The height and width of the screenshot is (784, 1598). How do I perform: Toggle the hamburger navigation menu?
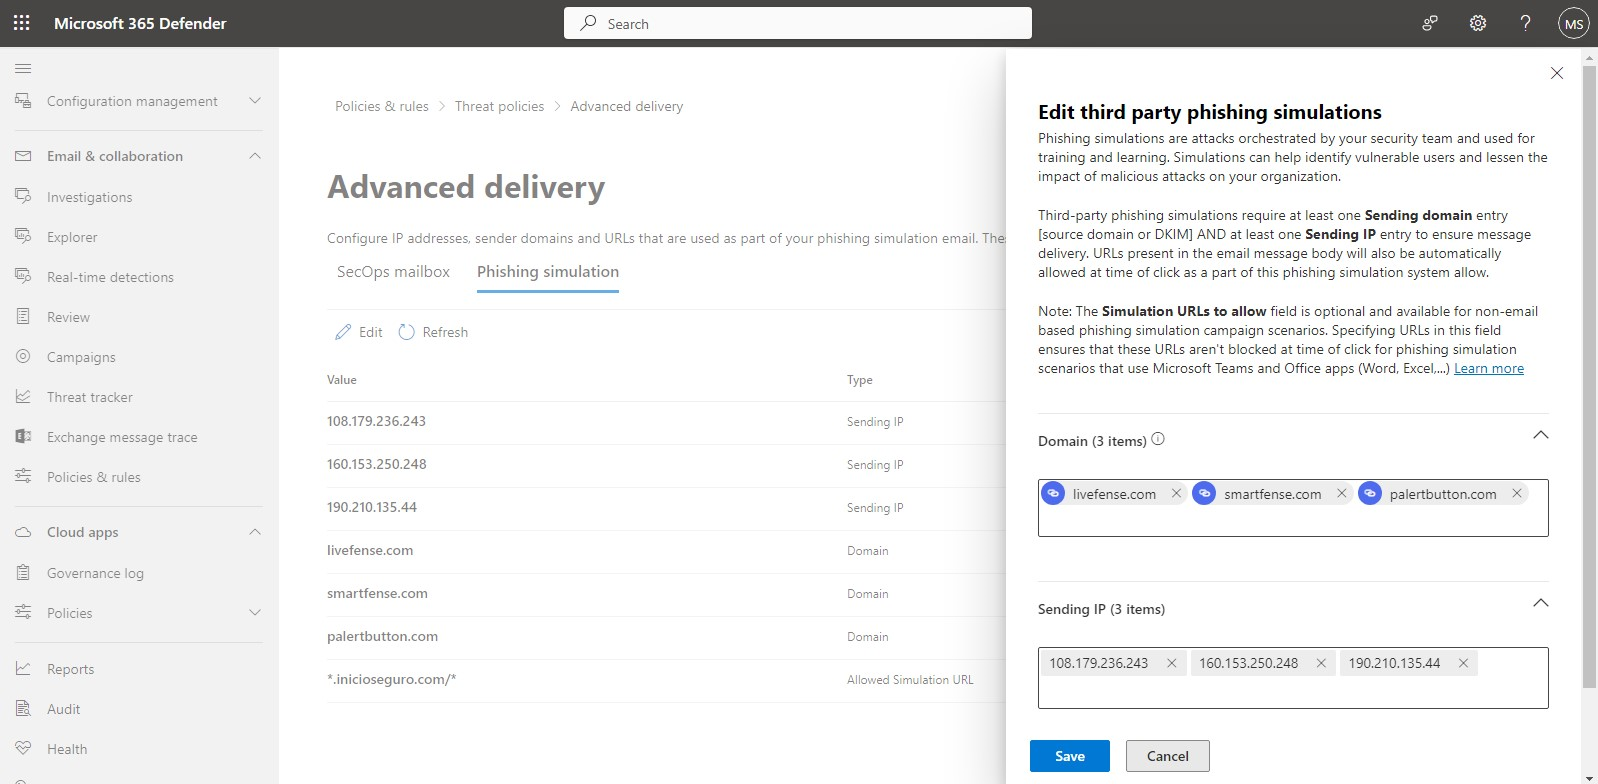point(23,68)
